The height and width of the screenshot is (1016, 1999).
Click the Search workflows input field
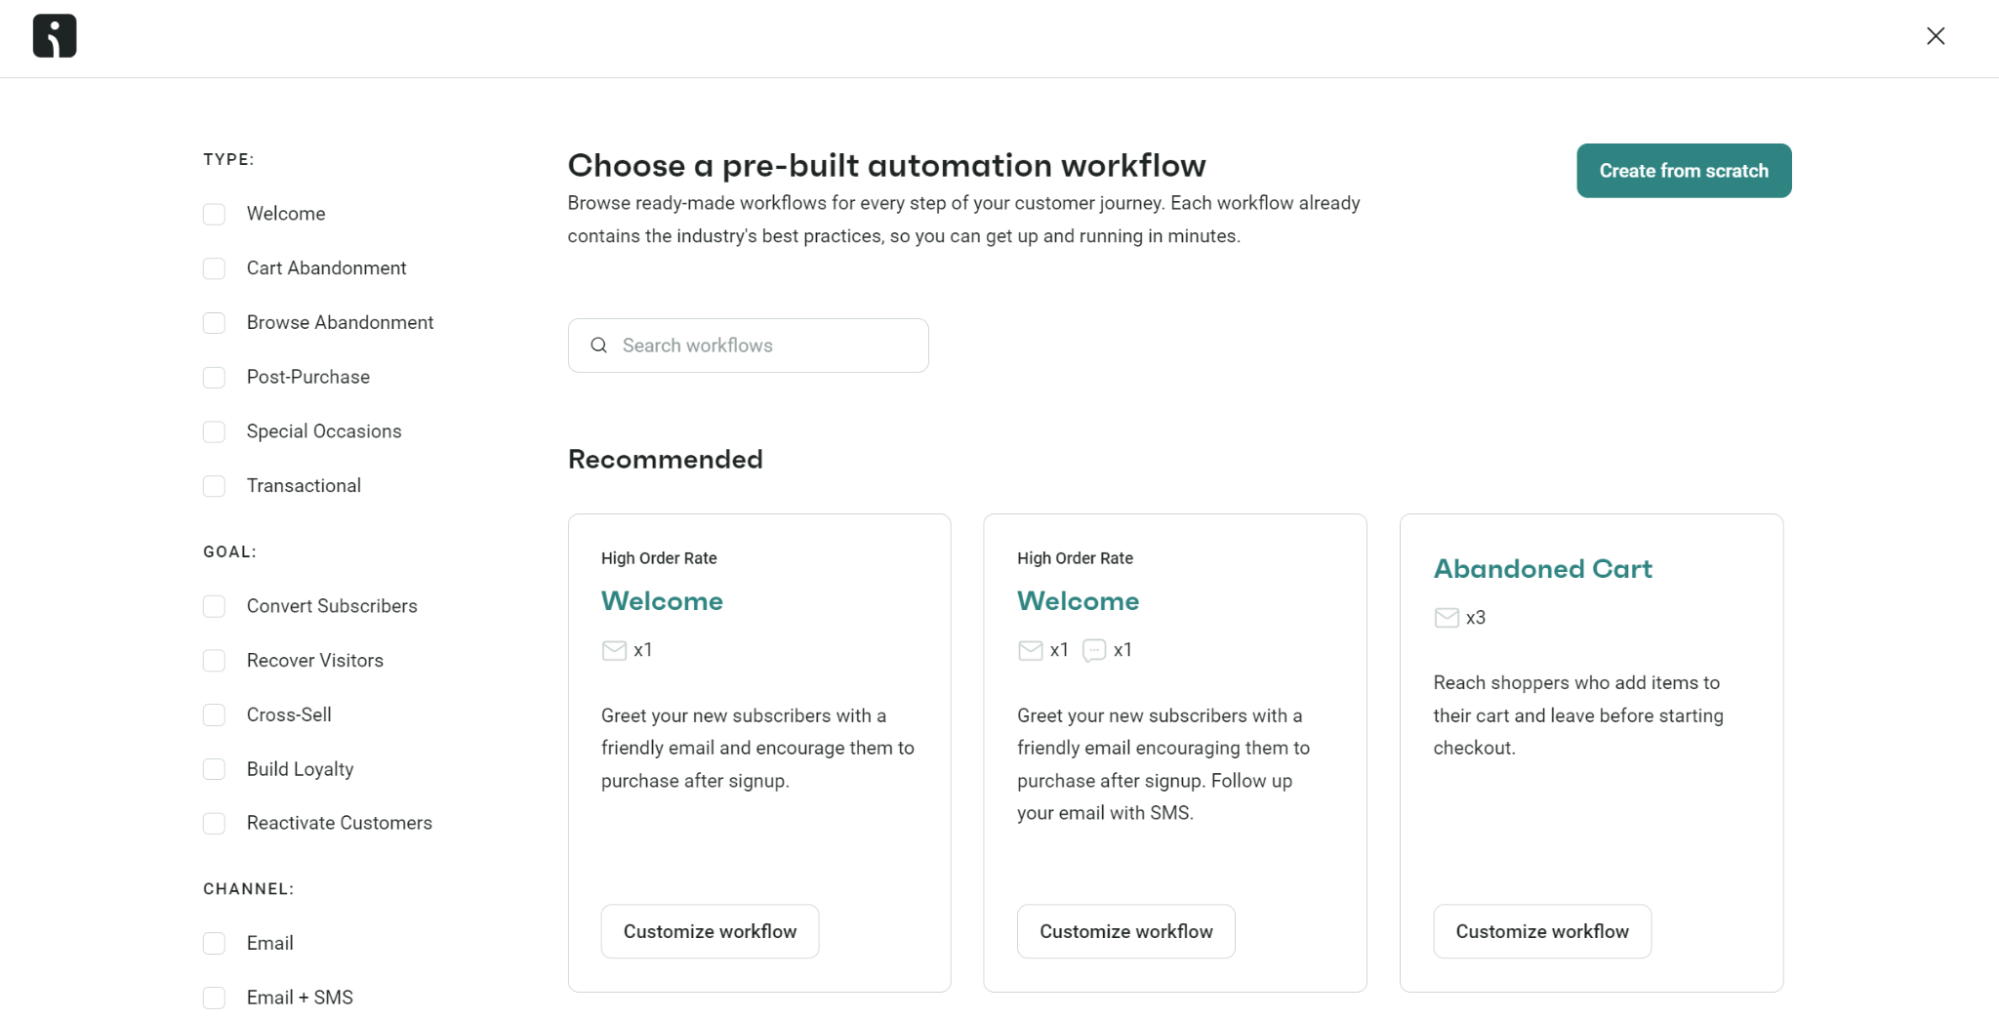click(748, 345)
